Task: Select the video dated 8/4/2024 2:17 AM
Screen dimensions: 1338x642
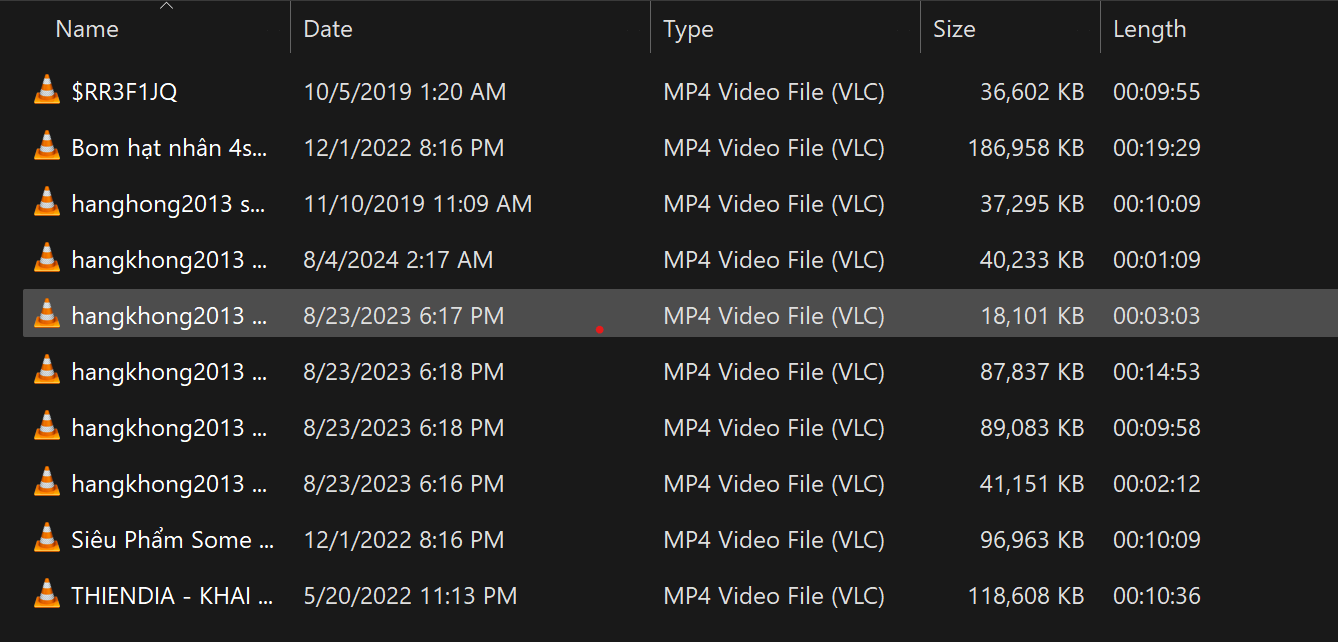Action: point(398,260)
